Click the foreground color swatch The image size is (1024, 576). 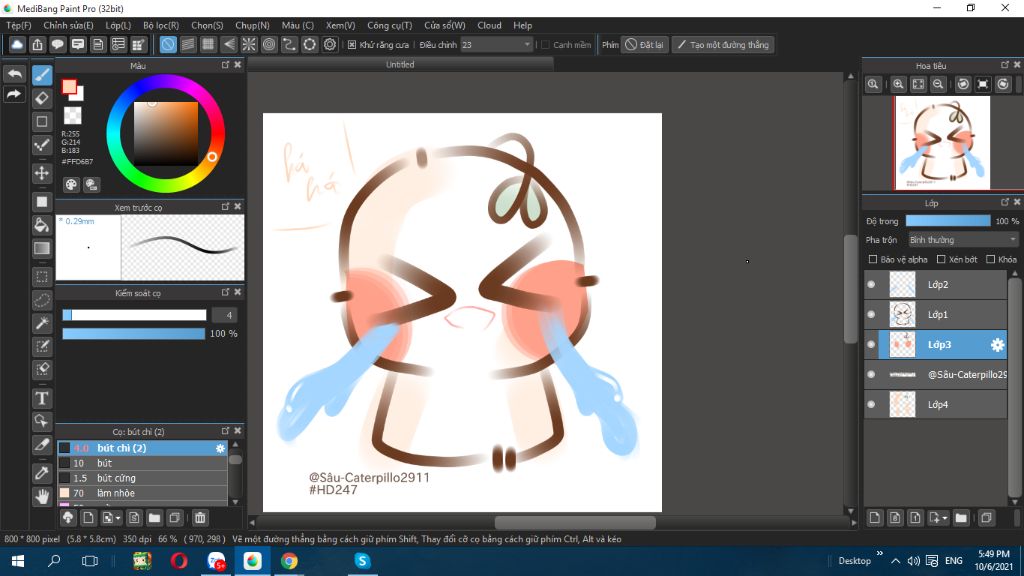[x=69, y=87]
